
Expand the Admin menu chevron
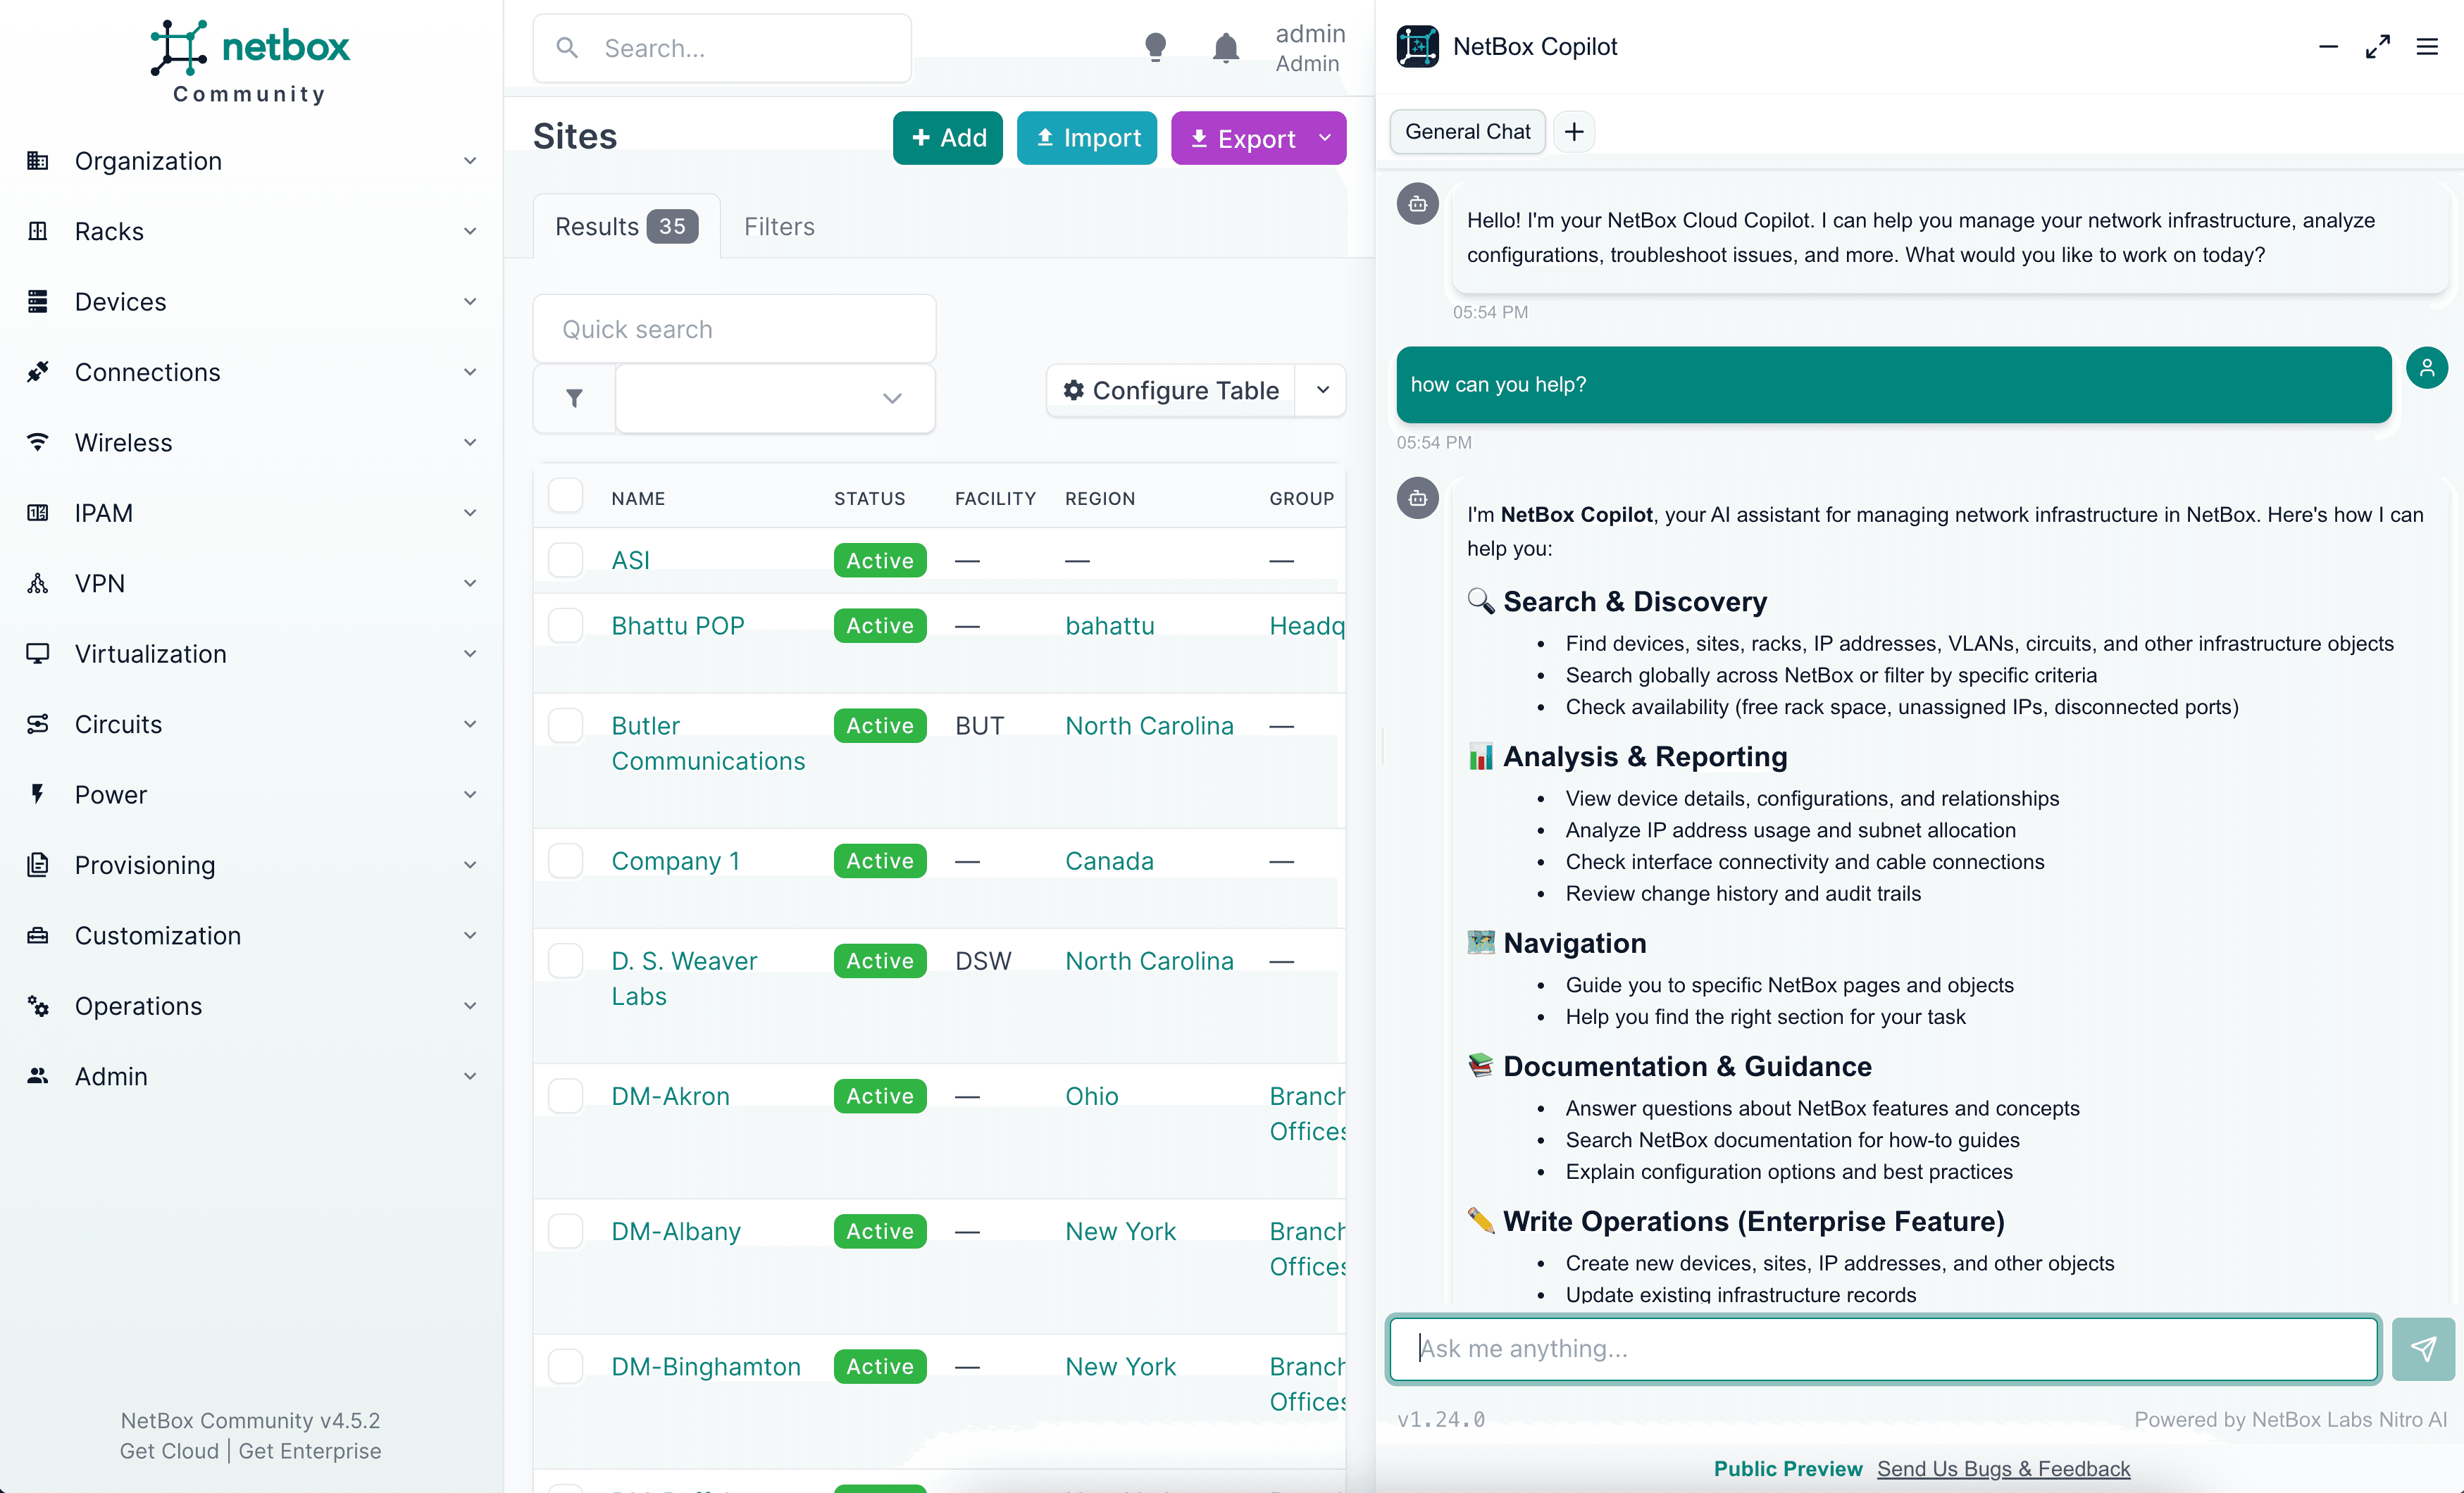click(470, 1076)
